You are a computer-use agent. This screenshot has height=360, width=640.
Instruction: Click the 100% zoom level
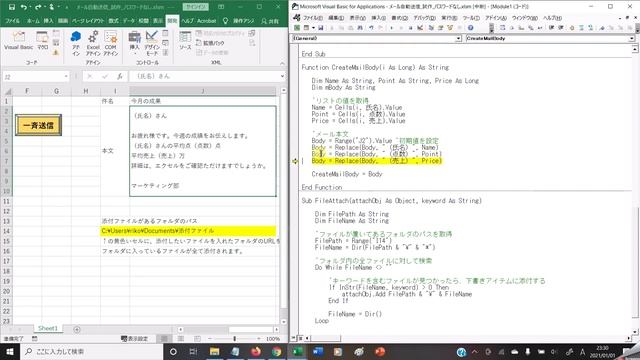(x=273, y=339)
